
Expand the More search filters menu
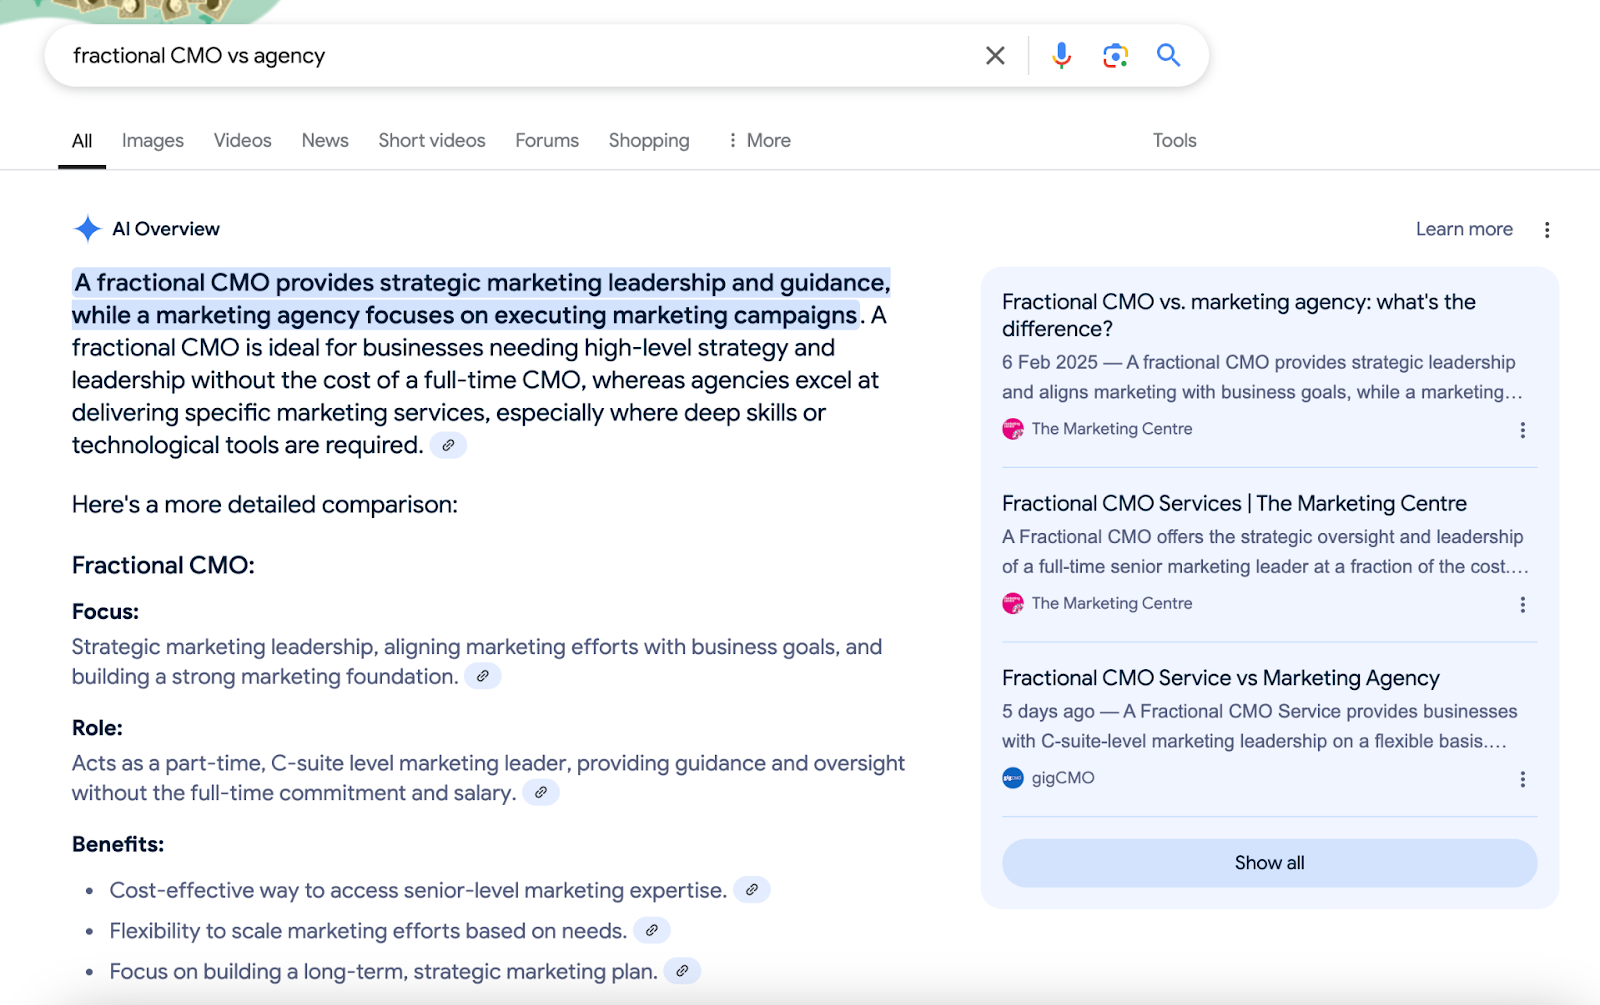(760, 141)
